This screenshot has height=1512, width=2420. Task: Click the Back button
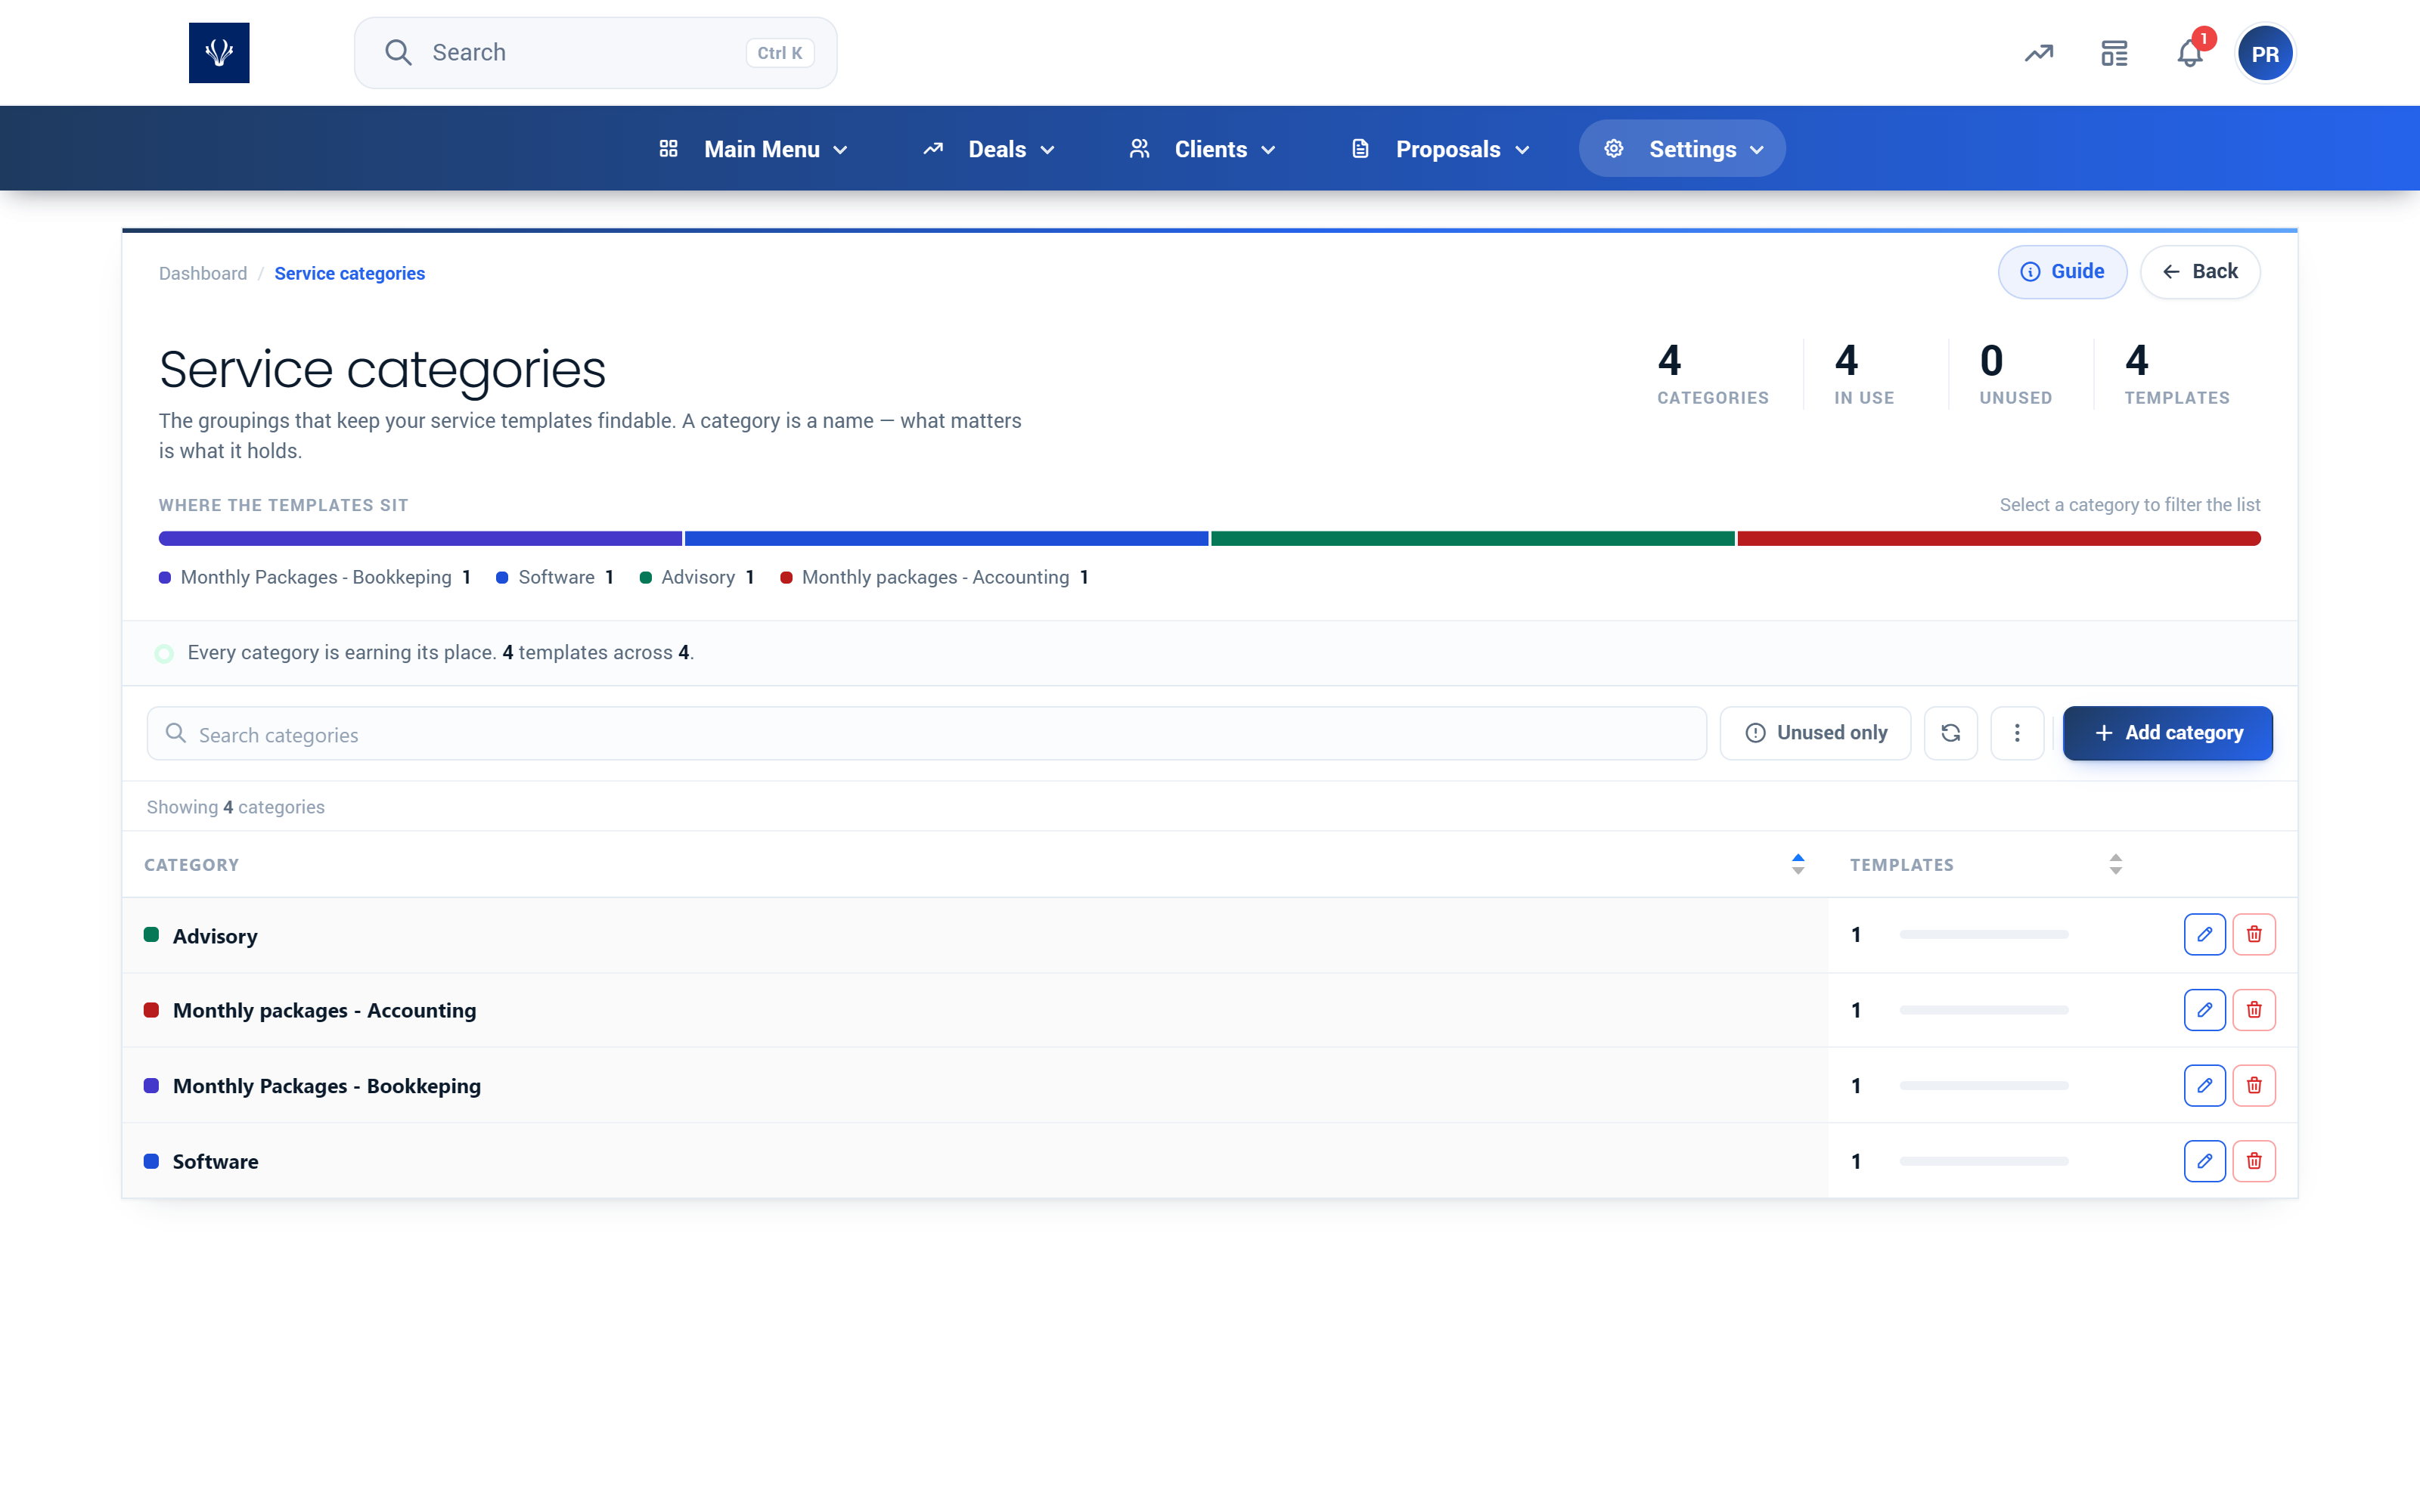coord(2200,272)
